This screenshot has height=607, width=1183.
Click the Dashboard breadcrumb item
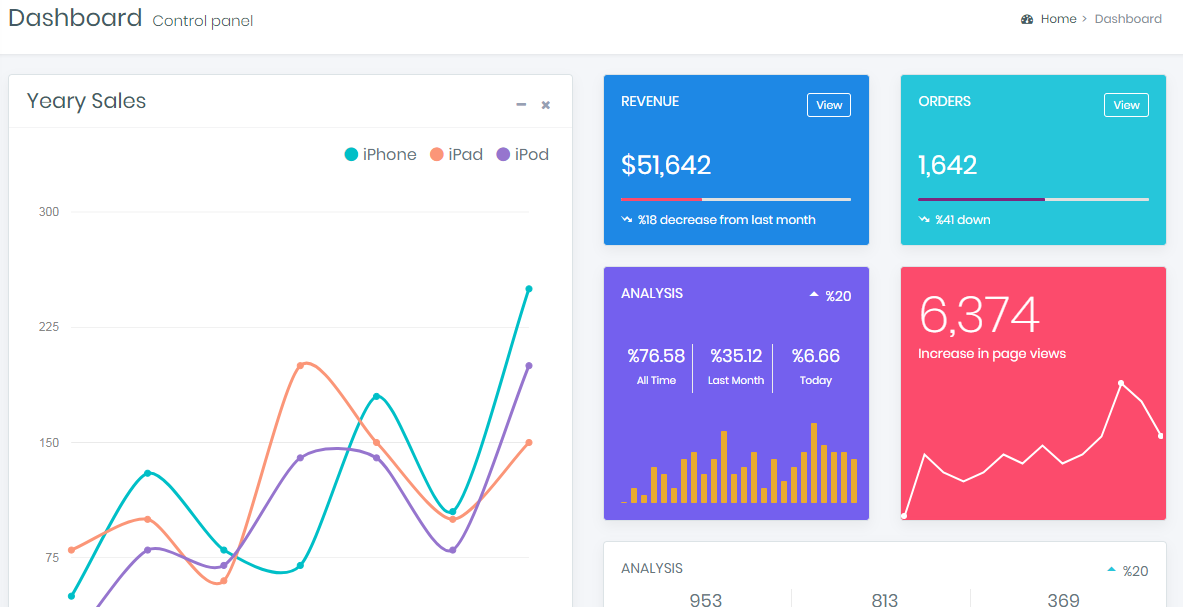[x=1128, y=18]
